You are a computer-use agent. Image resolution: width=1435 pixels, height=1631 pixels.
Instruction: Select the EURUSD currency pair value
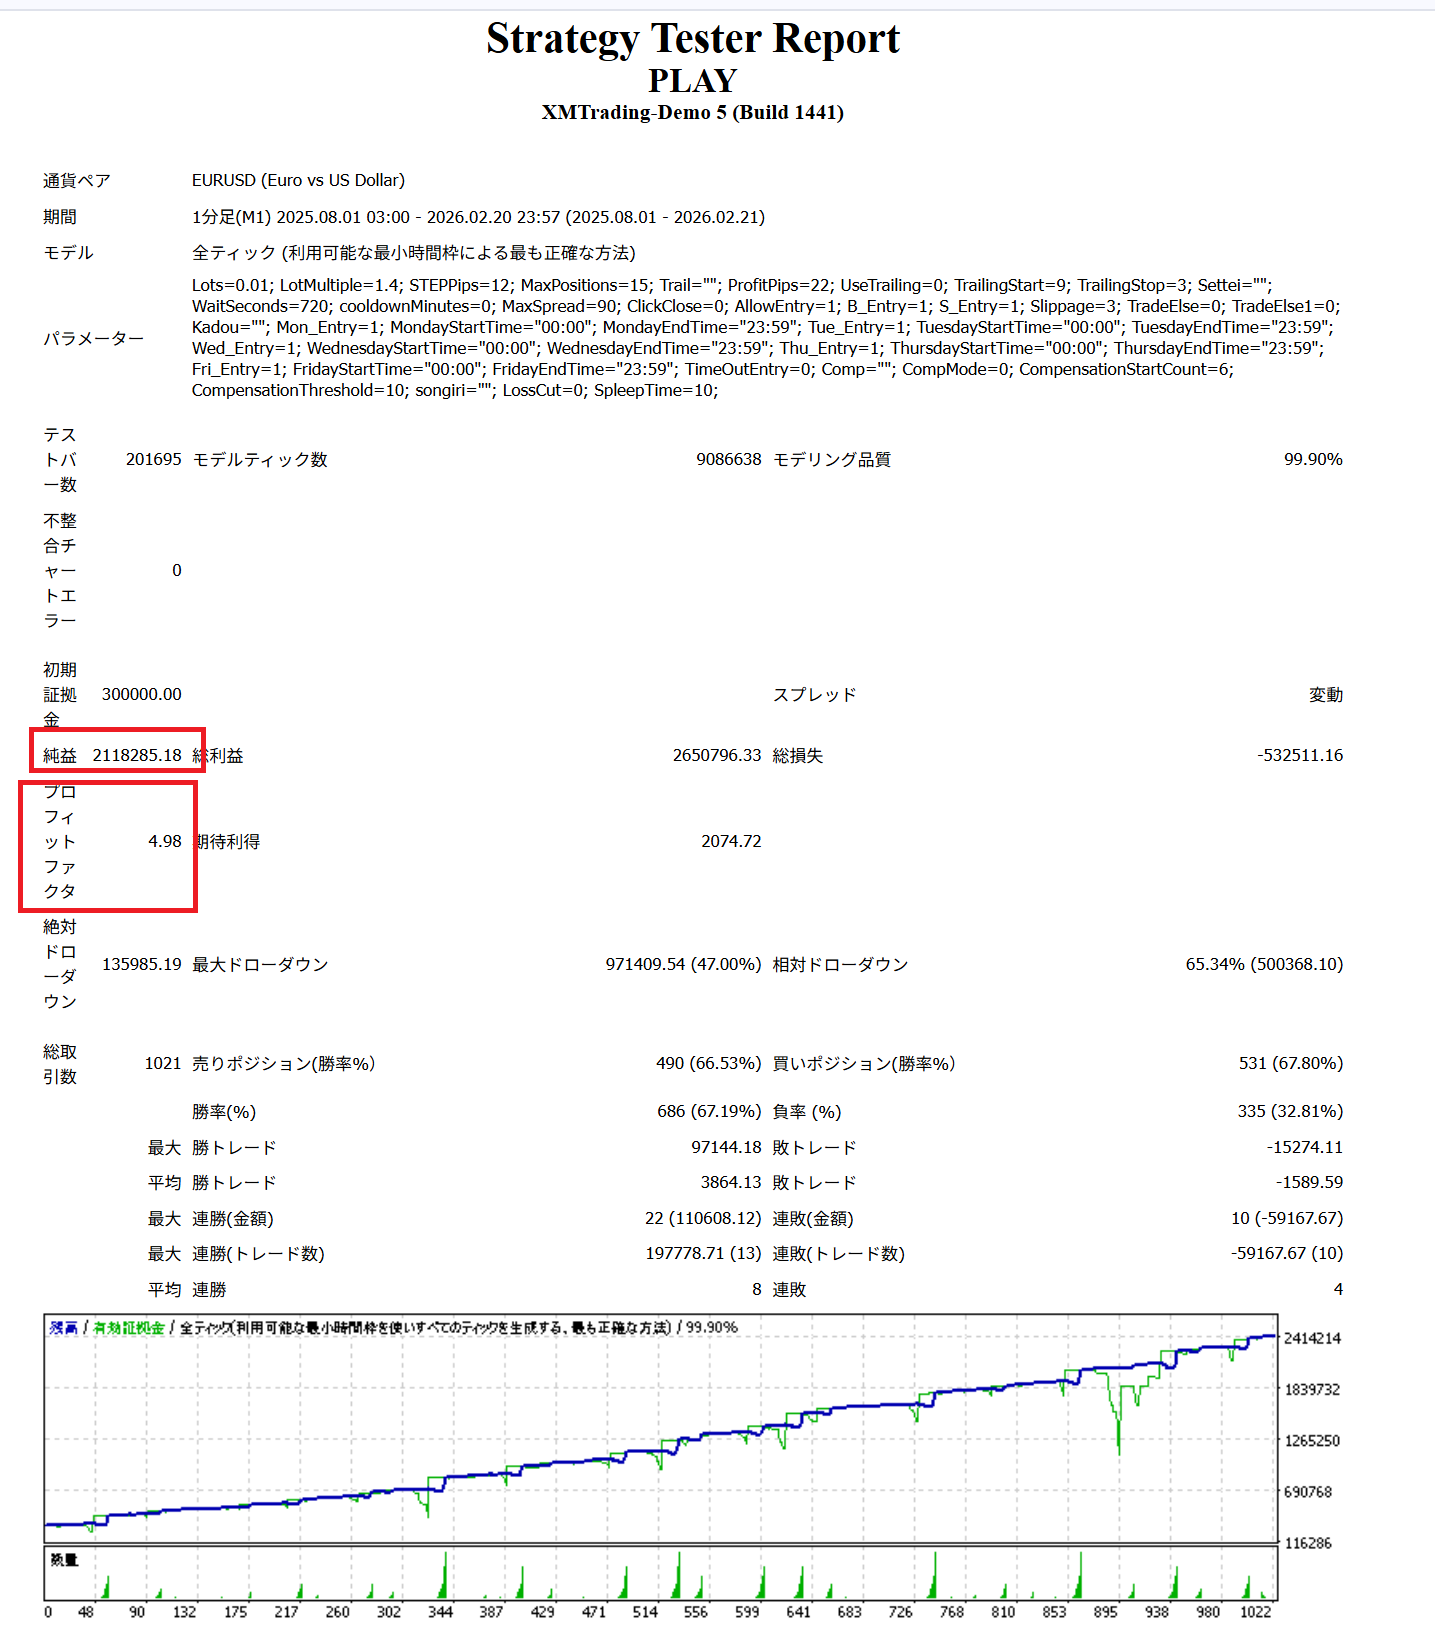[x=298, y=181]
